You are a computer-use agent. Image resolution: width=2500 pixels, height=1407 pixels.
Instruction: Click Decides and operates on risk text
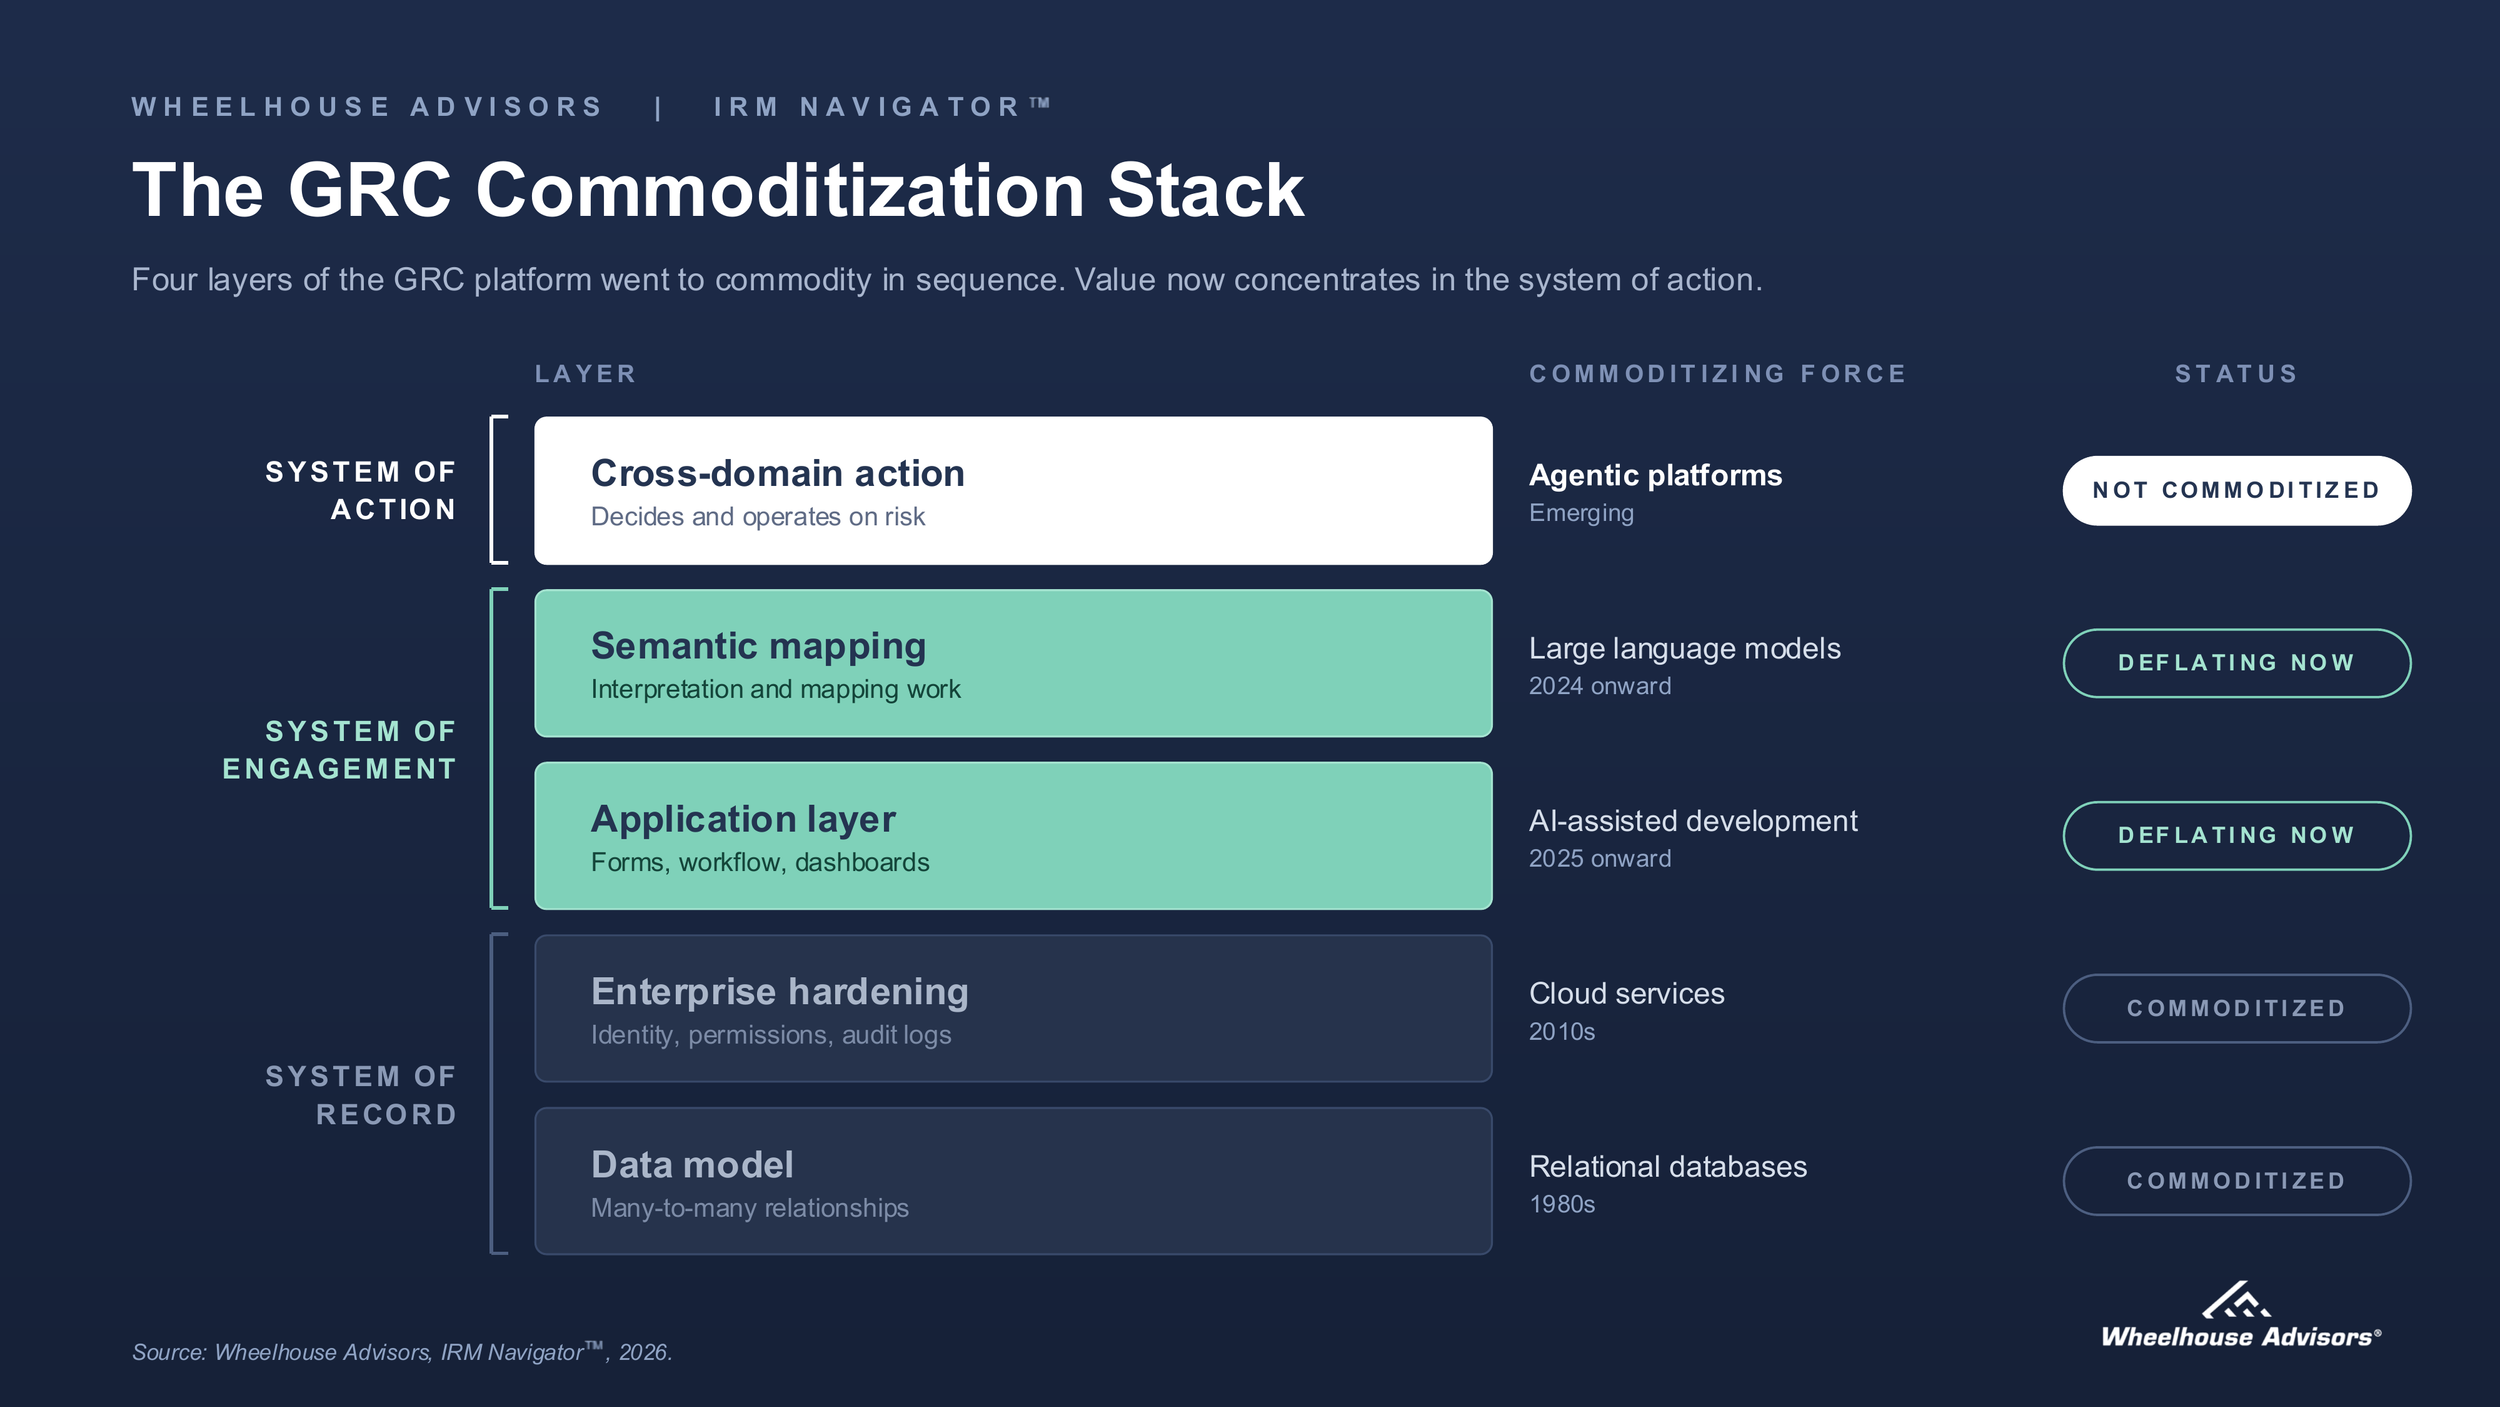pos(758,517)
